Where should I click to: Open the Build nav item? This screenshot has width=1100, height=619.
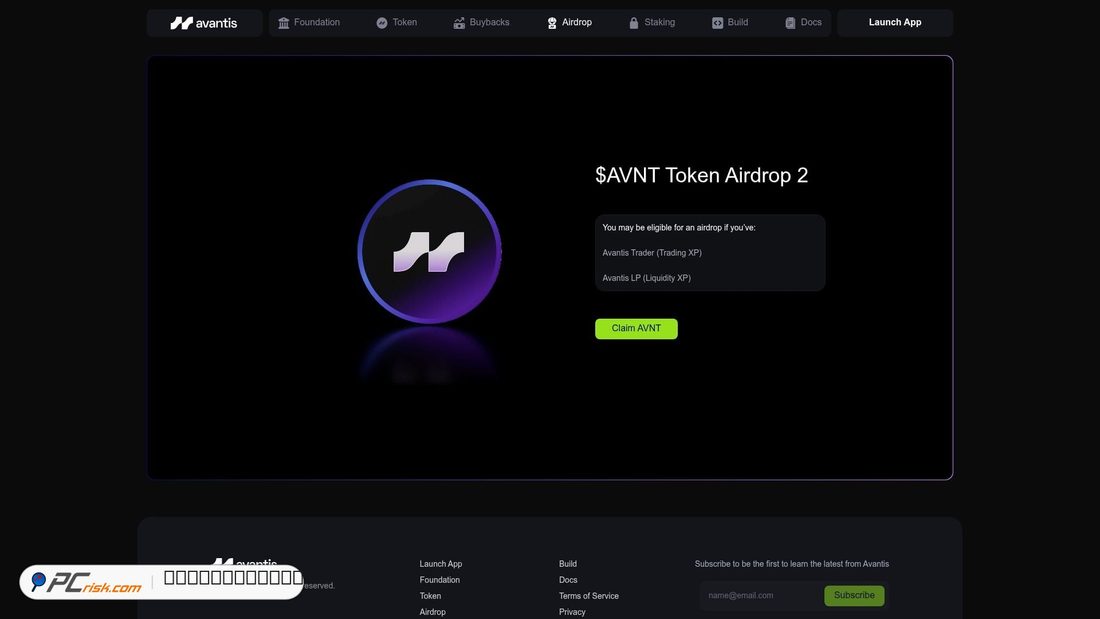tap(730, 22)
